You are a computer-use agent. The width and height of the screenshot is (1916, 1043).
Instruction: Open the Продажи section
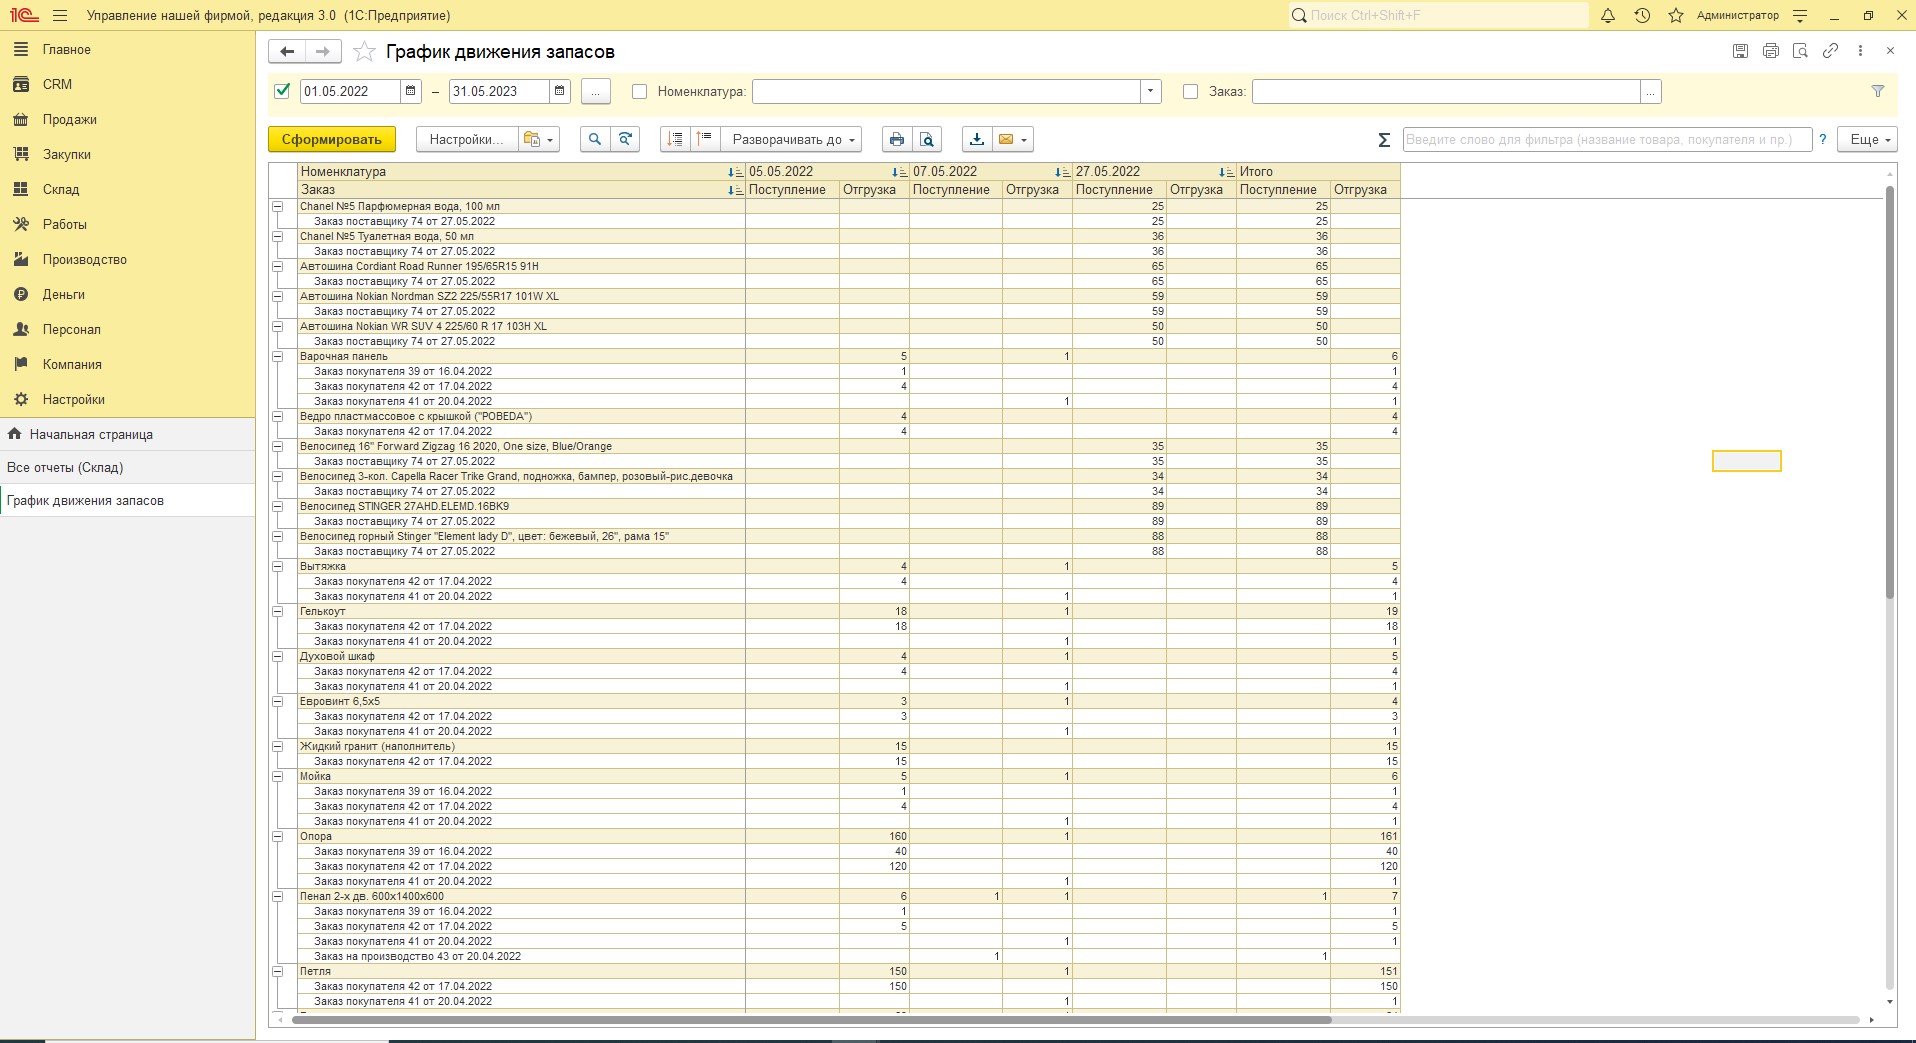tap(128, 119)
